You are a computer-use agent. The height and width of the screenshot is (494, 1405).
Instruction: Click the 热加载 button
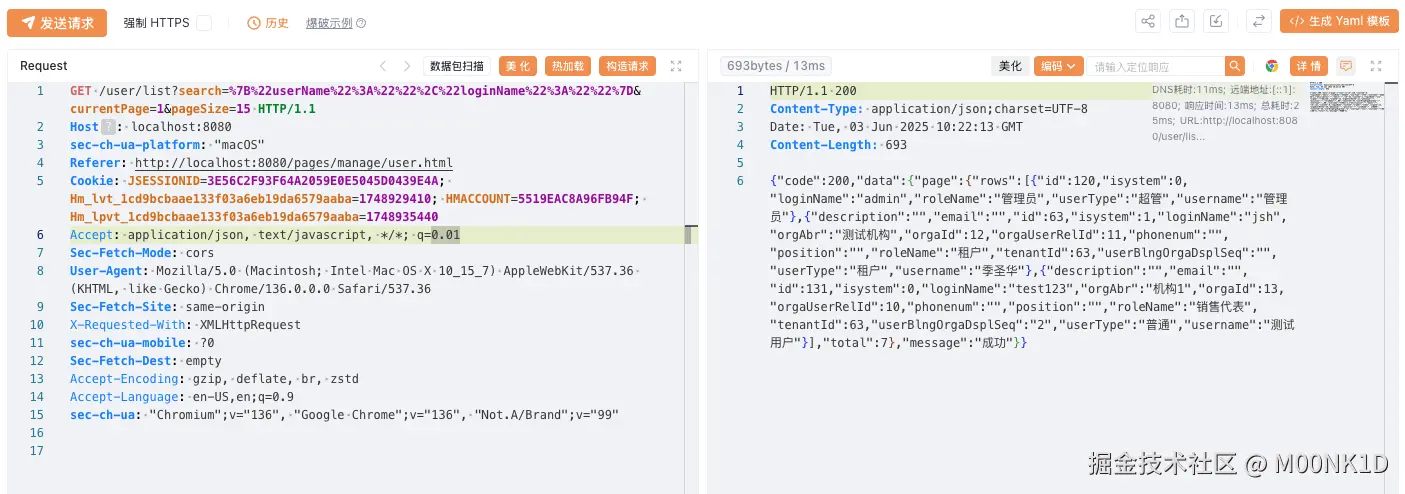[x=568, y=66]
